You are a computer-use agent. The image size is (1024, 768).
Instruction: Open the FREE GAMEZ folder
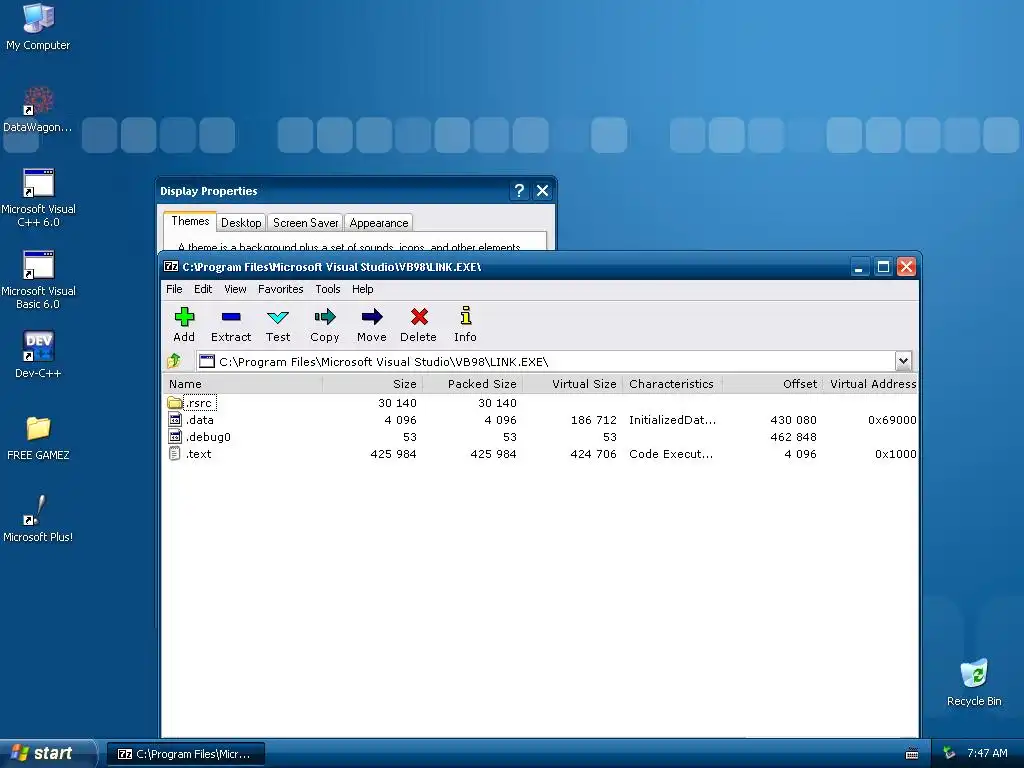point(38,438)
